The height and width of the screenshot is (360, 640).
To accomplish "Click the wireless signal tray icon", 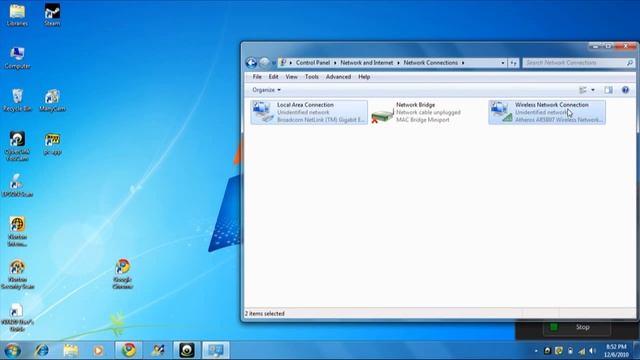I will [x=582, y=351].
